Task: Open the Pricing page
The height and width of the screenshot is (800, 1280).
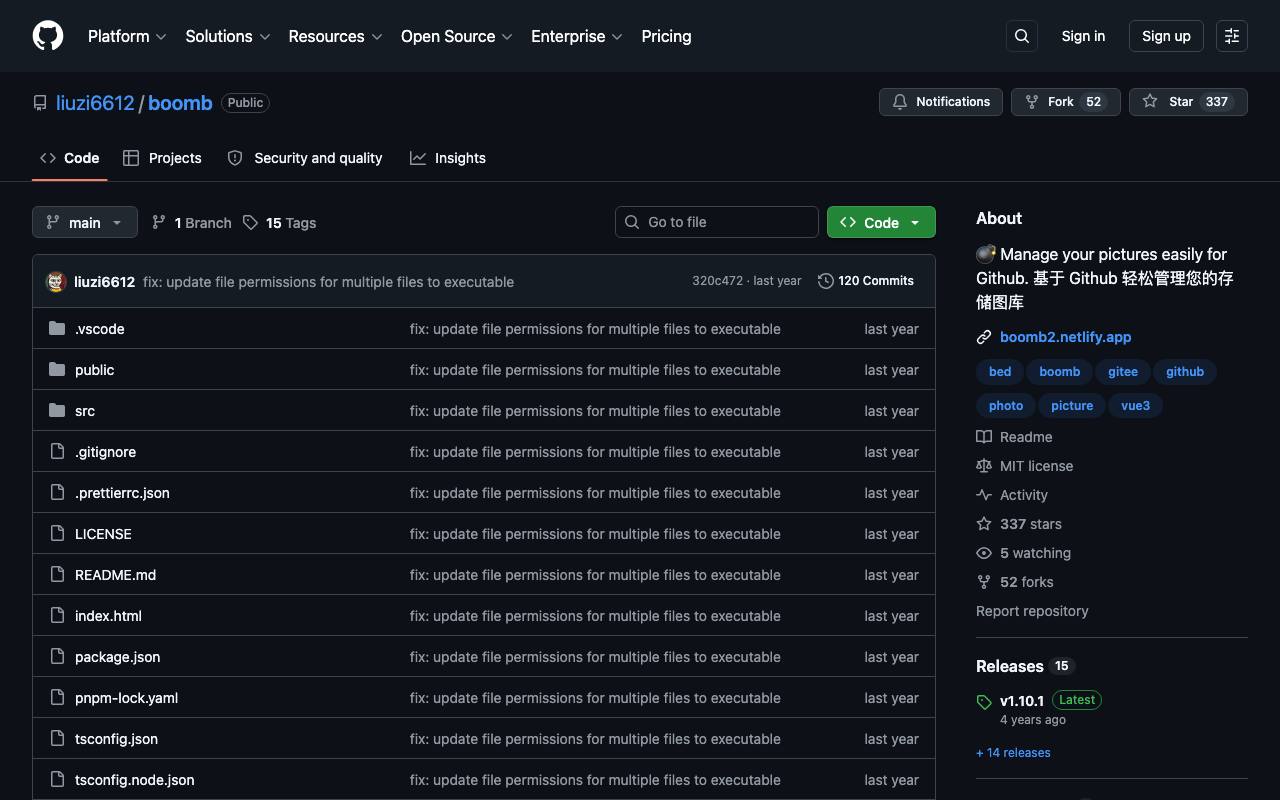Action: pos(666,36)
